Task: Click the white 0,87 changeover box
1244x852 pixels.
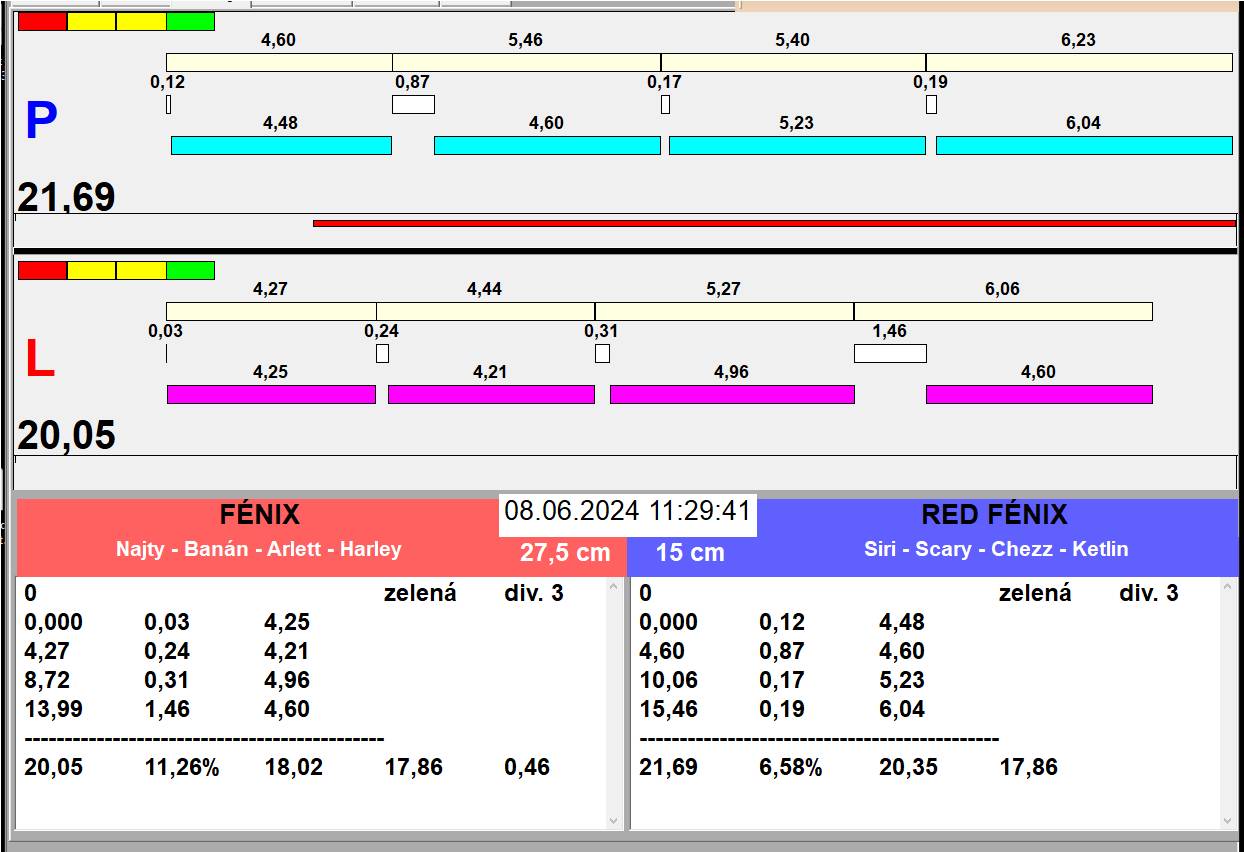Action: pyautogui.click(x=413, y=104)
